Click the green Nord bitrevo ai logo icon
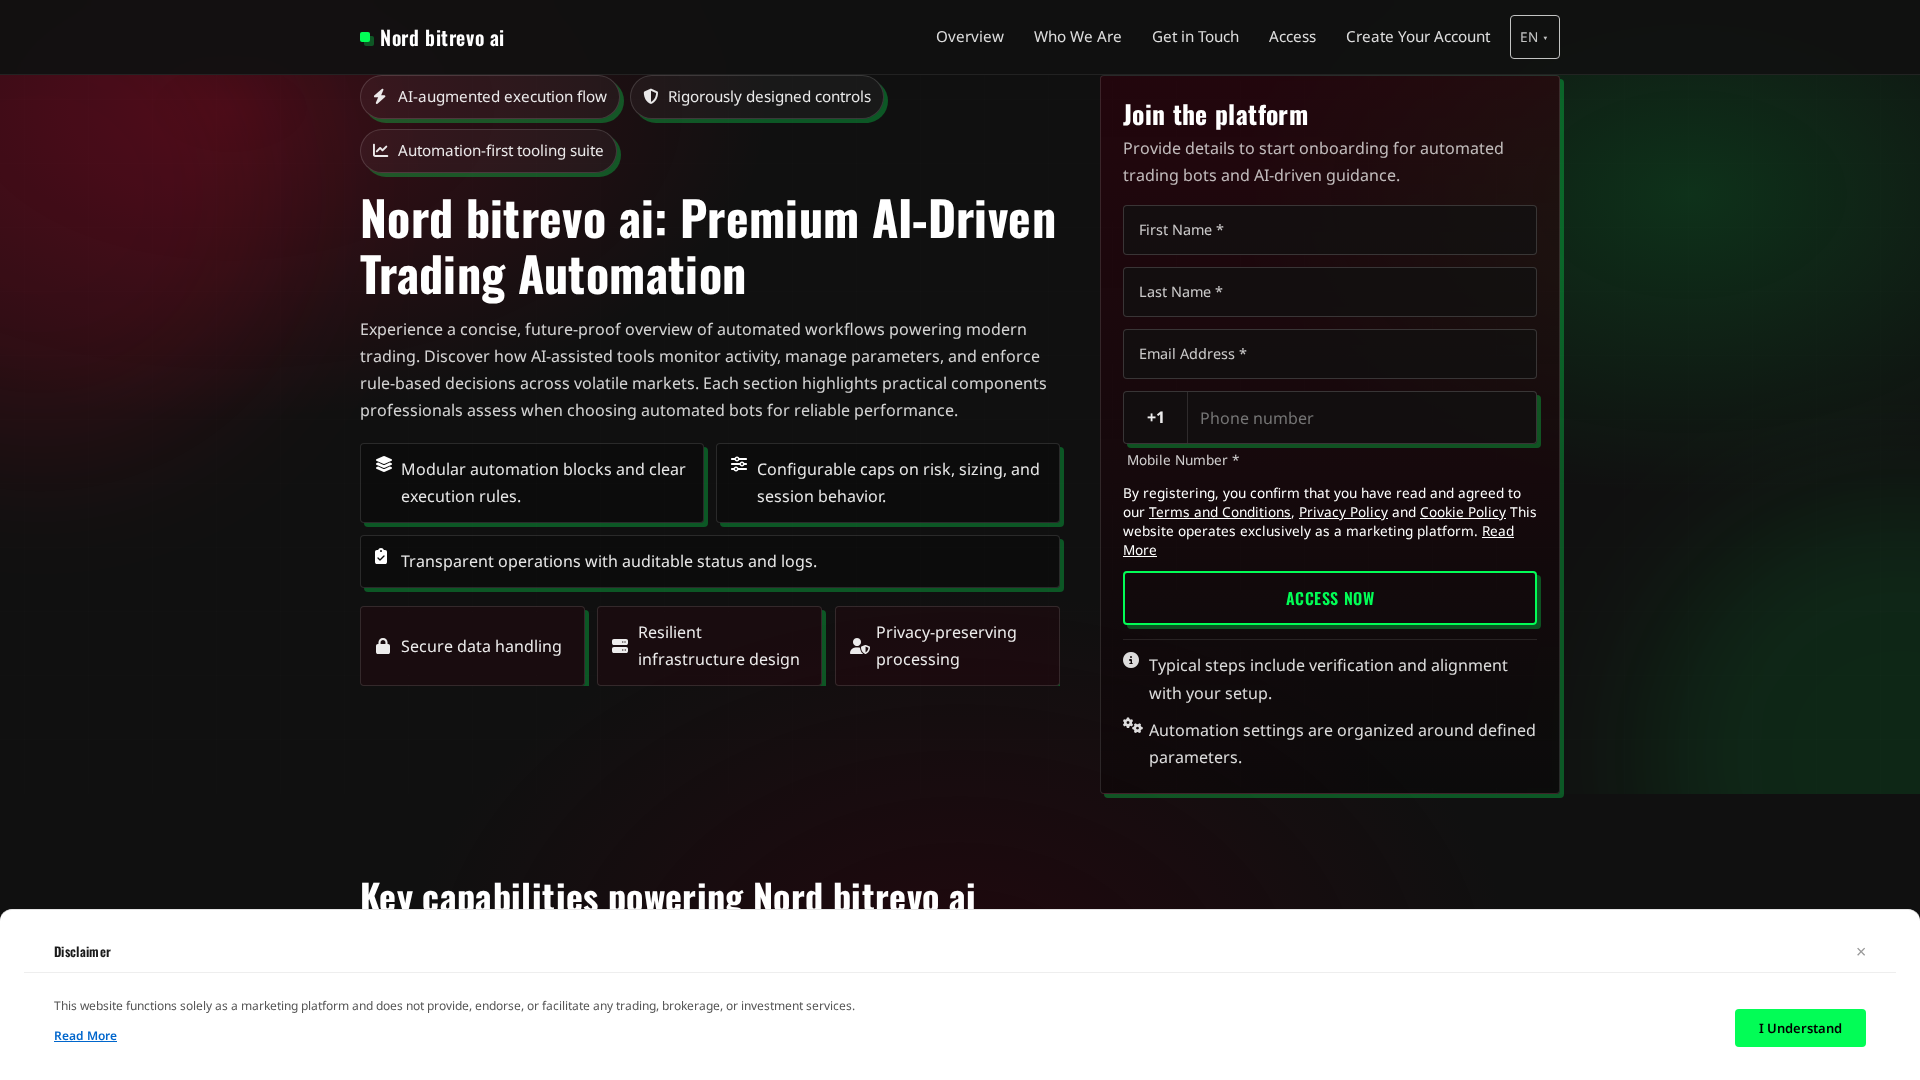 (x=367, y=38)
